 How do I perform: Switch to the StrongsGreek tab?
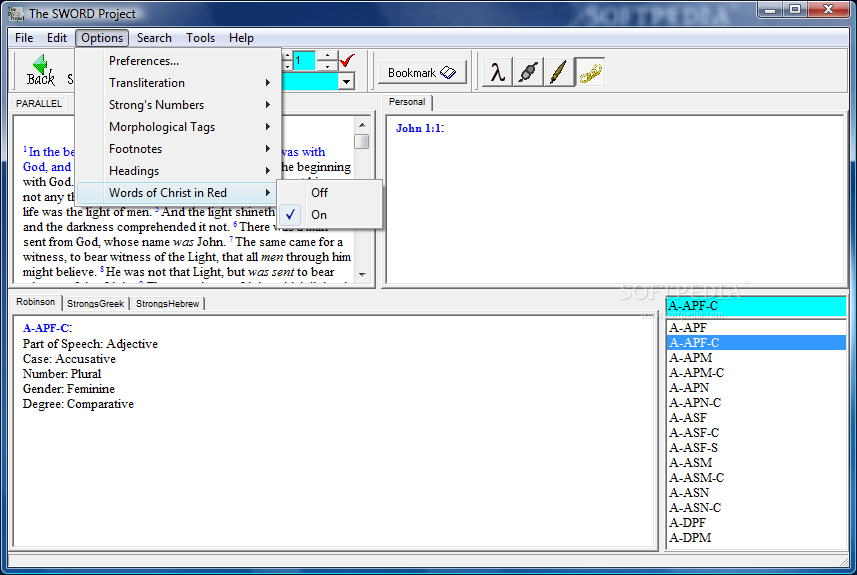96,303
